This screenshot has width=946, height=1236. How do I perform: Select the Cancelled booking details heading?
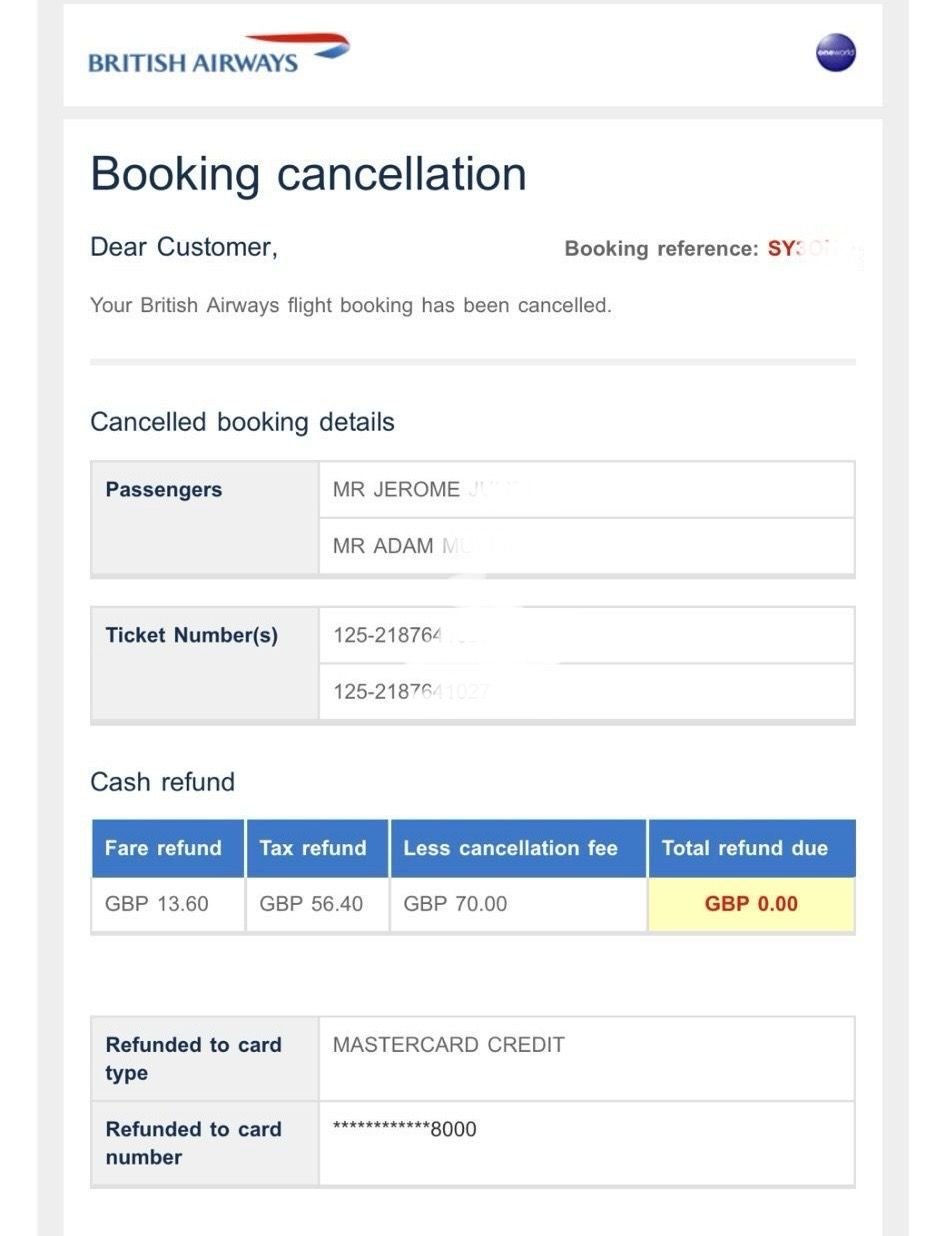coord(242,422)
